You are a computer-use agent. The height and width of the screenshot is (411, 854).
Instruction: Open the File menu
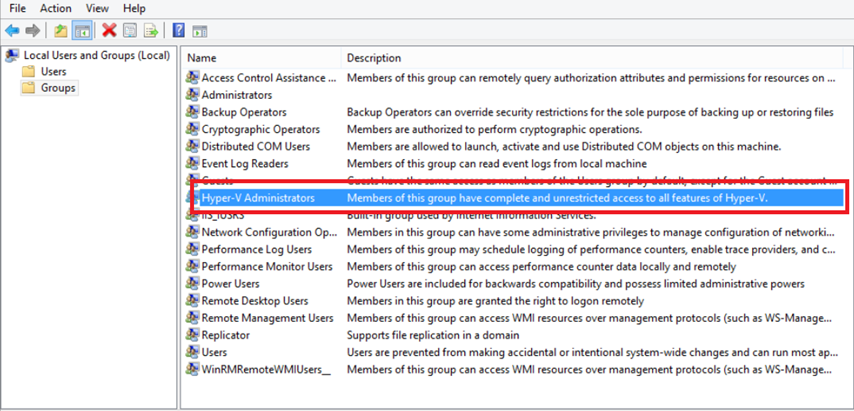(17, 8)
